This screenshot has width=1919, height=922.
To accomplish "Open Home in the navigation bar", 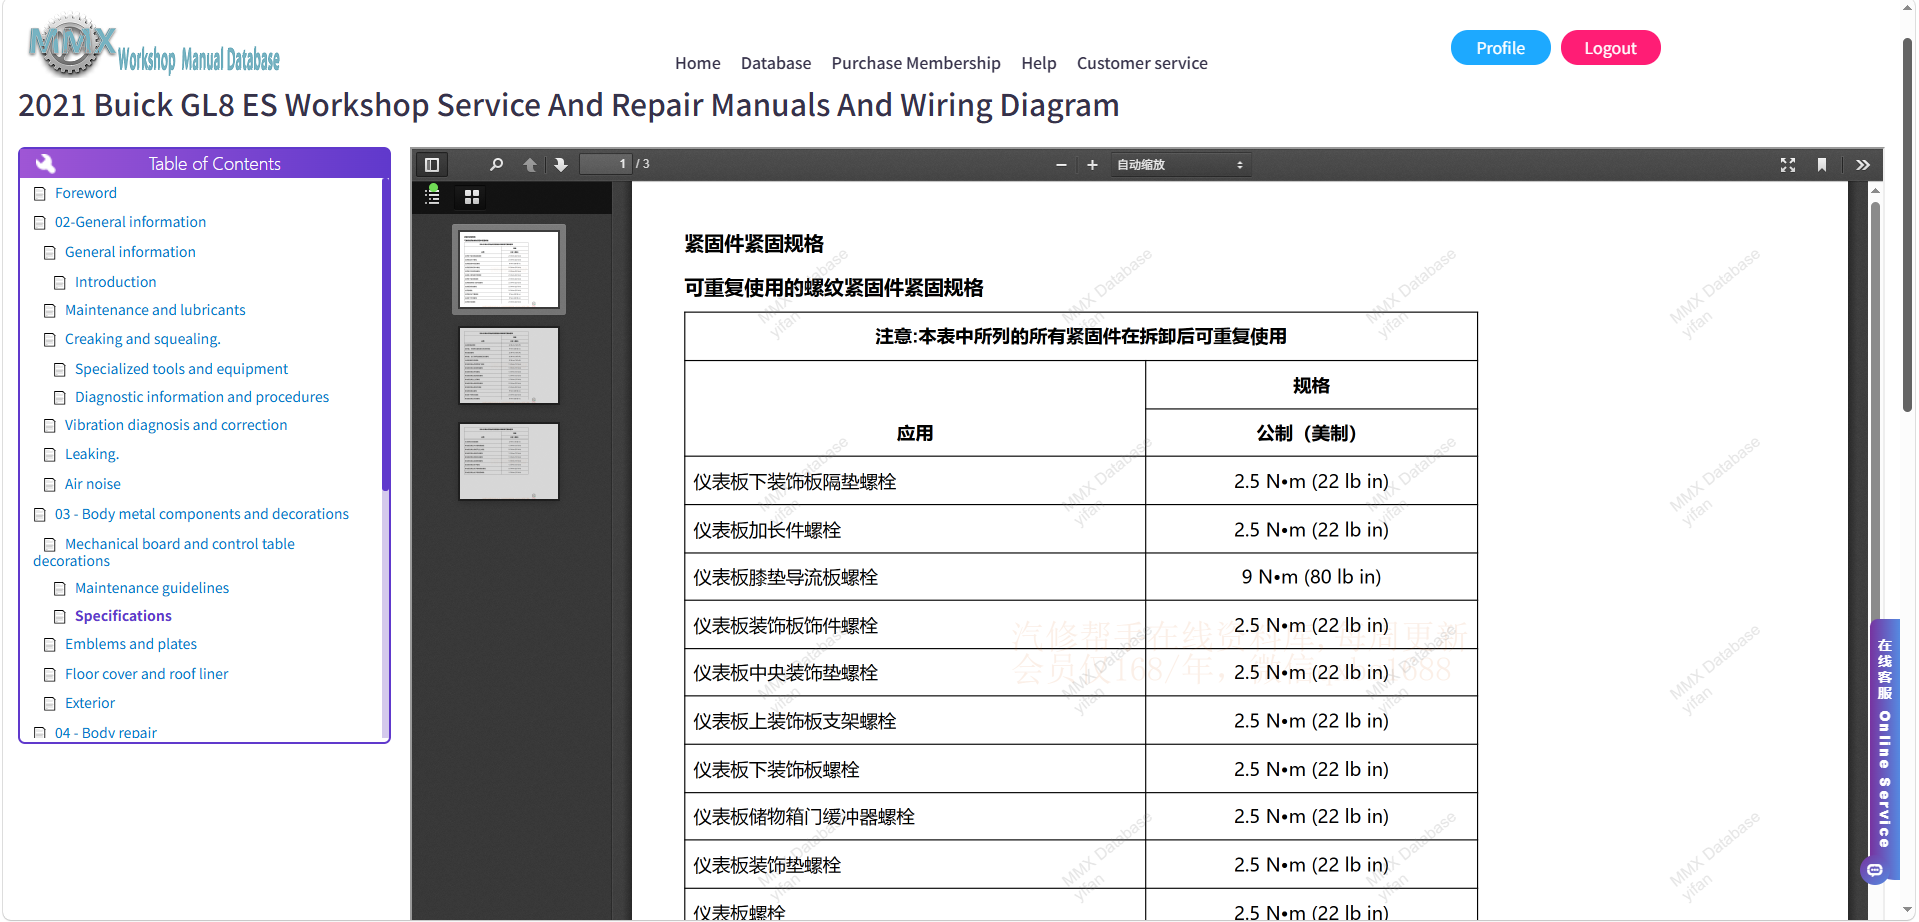I will click(x=697, y=63).
